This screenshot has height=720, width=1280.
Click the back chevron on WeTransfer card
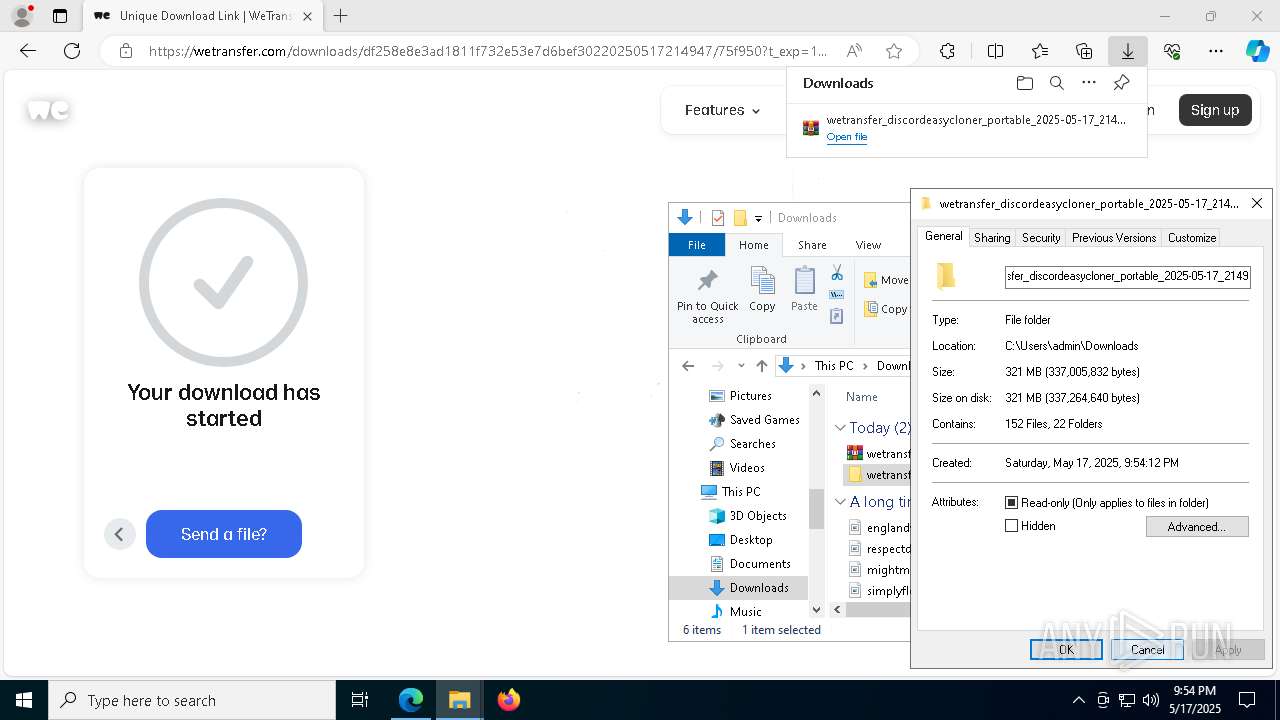coord(119,534)
